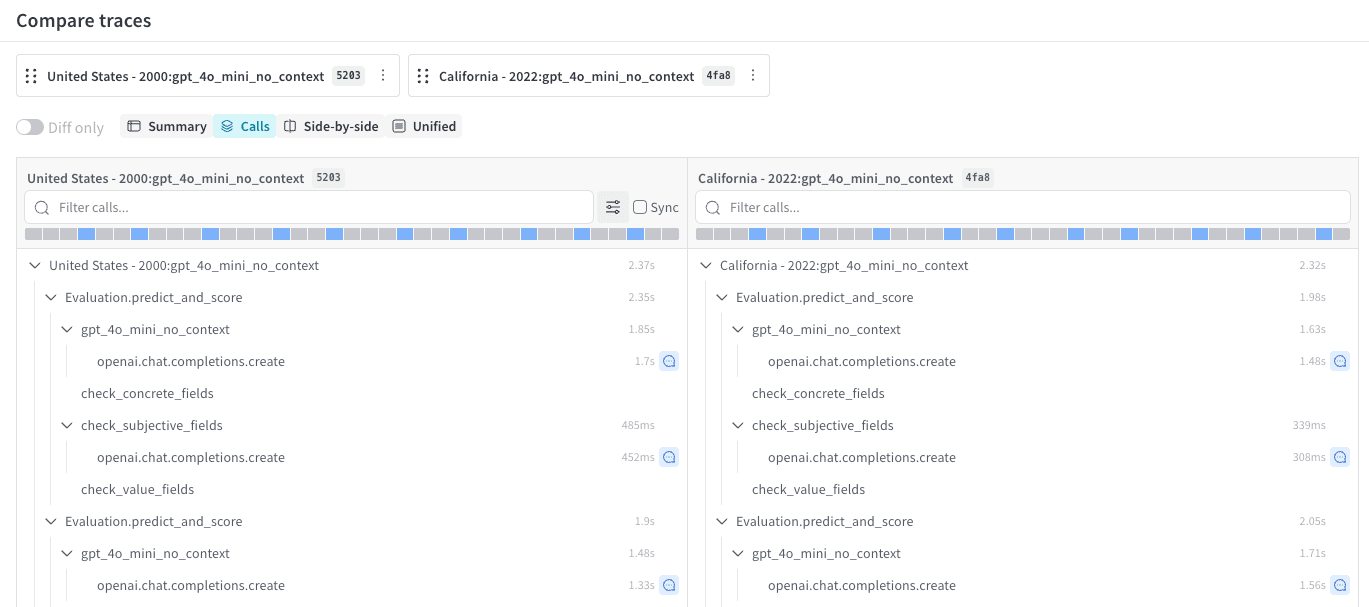The image size is (1369, 607).
Task: Grab the drag handle on the United States trace chip
Action: click(x=31, y=76)
